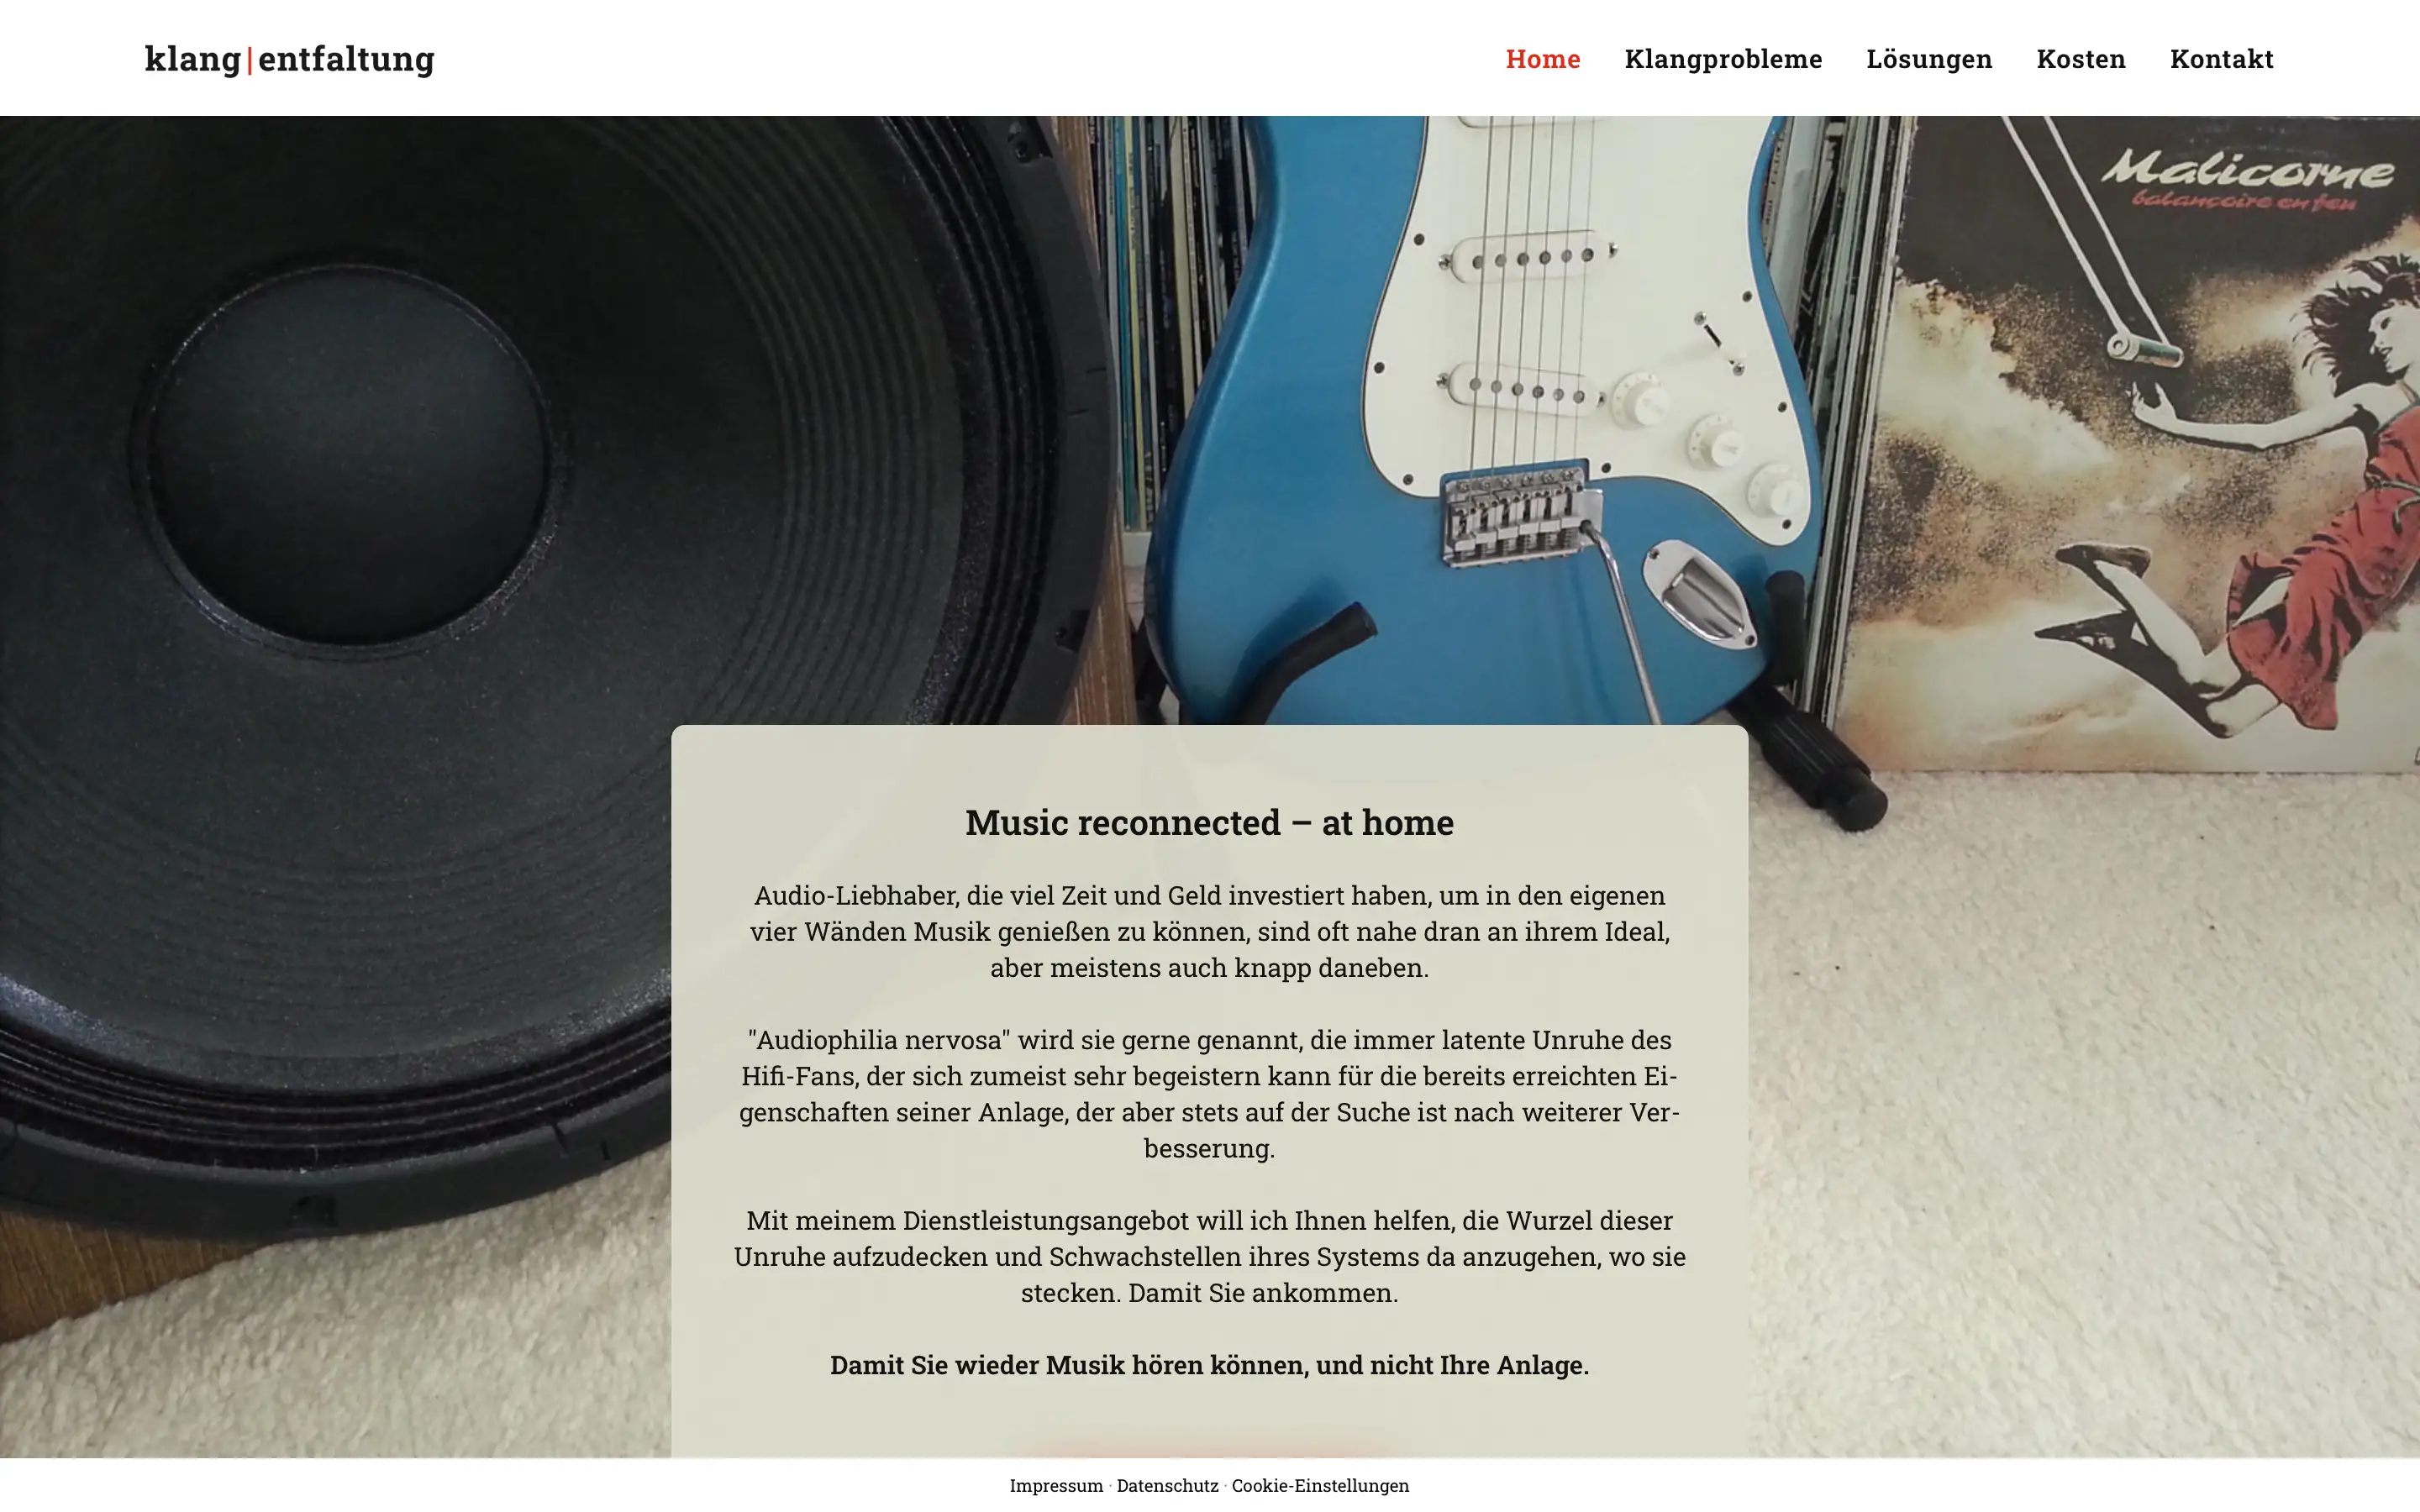
Task: Open the Home navigation item
Action: tap(1542, 59)
